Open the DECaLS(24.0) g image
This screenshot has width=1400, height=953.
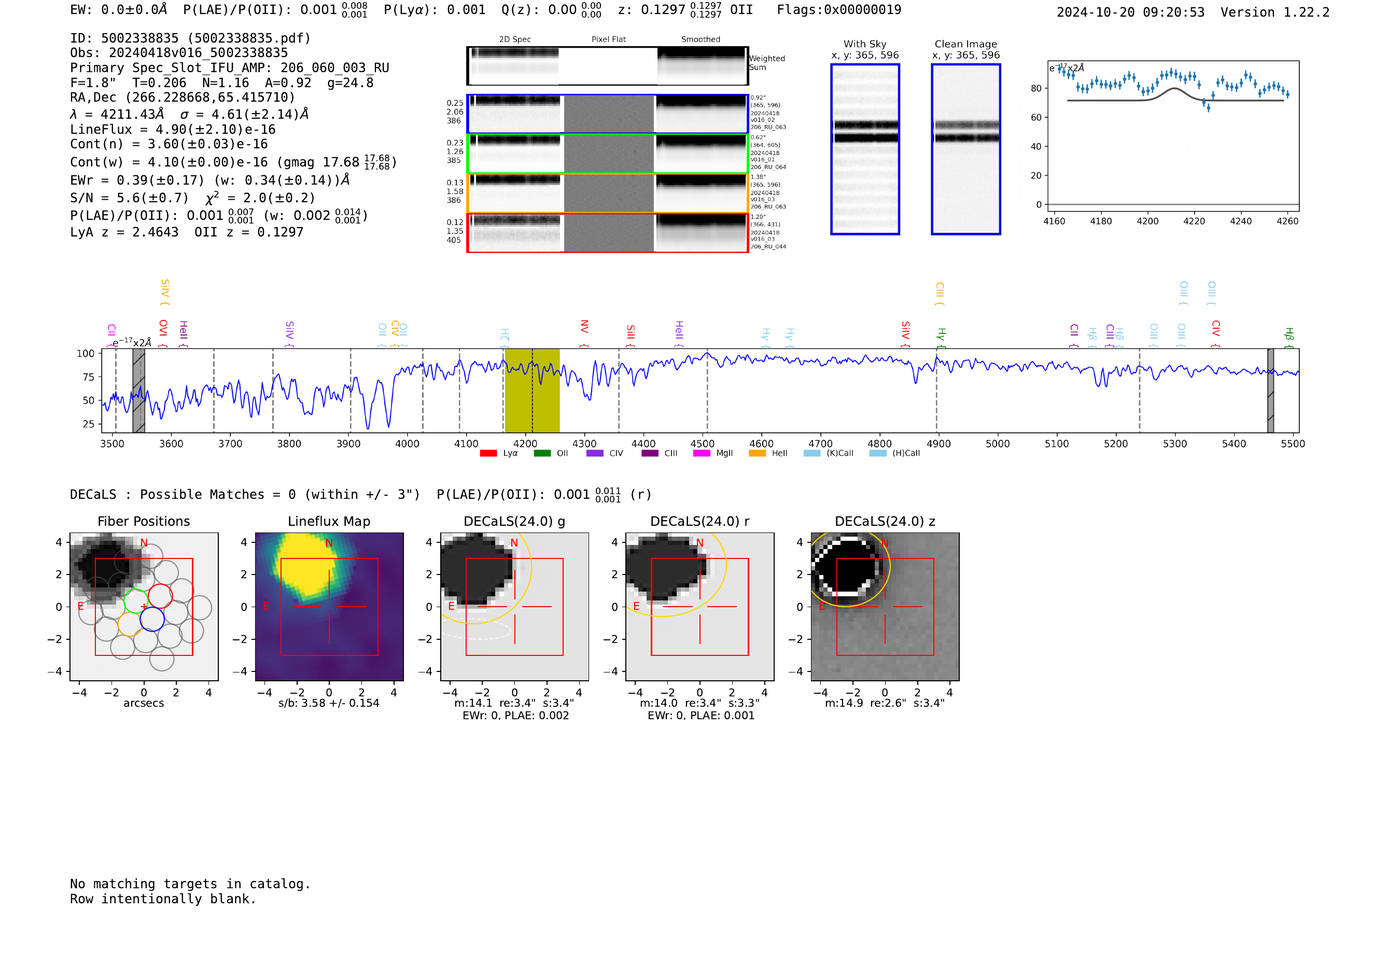click(514, 607)
